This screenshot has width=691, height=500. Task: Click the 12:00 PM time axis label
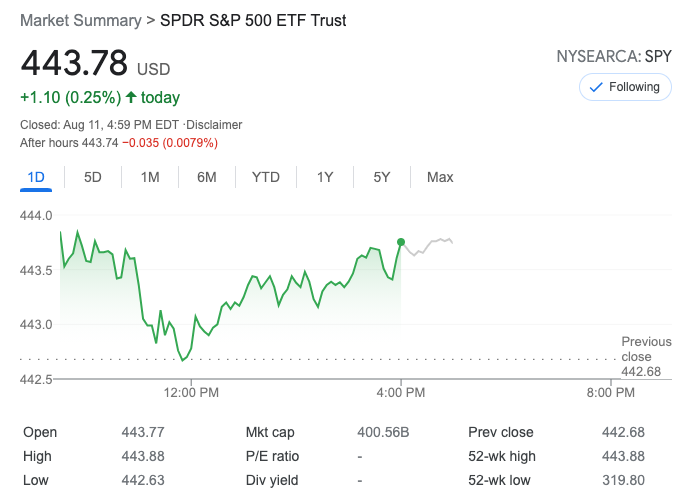[191, 393]
